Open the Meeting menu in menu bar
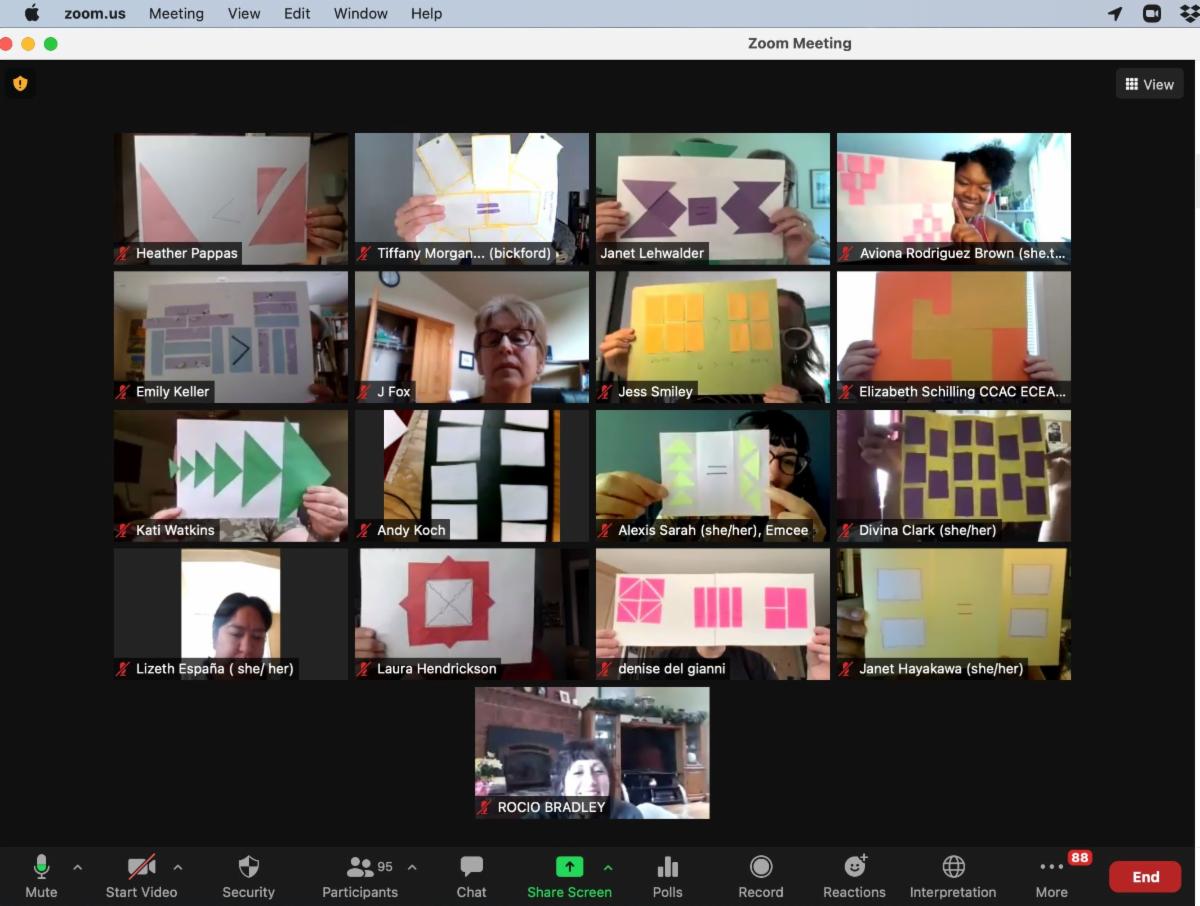 click(x=176, y=13)
